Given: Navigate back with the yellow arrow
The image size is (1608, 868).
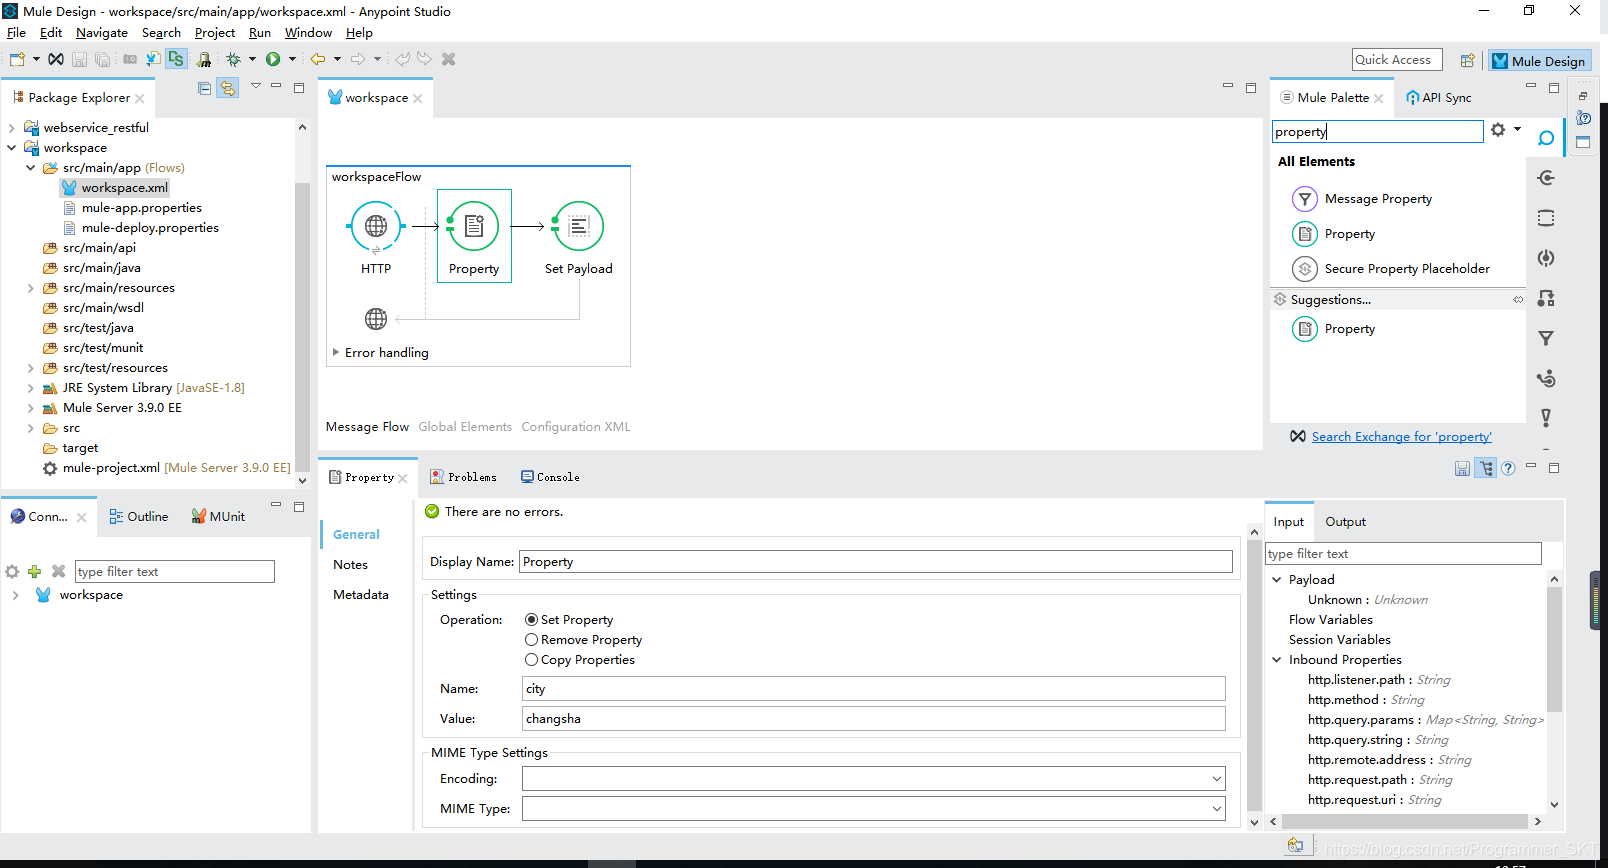Looking at the screenshot, I should click(x=318, y=59).
